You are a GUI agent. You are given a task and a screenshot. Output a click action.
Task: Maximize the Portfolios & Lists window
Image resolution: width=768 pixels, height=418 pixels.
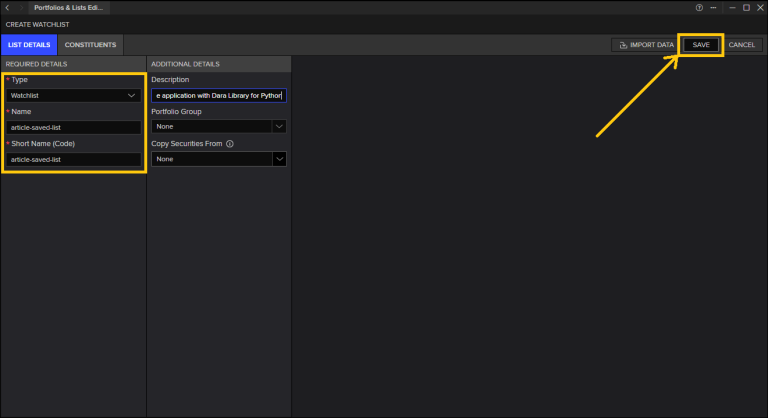(x=746, y=8)
